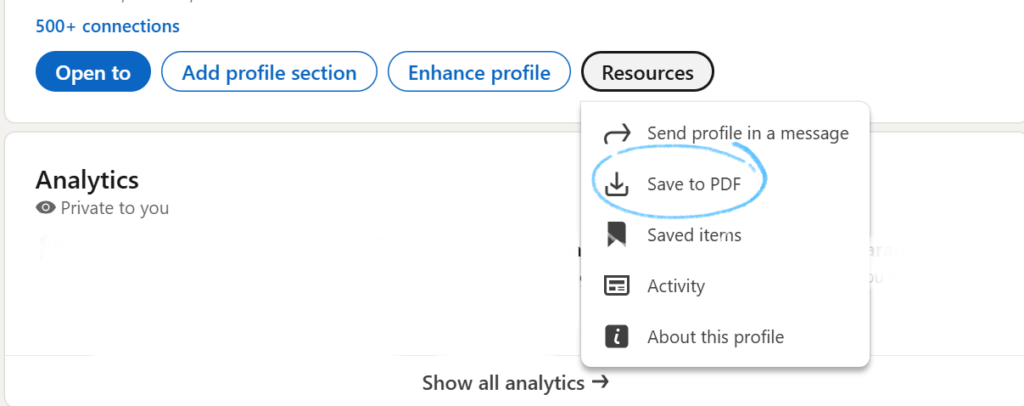Open the About this profile entry
This screenshot has height=406, width=1024.
715,337
